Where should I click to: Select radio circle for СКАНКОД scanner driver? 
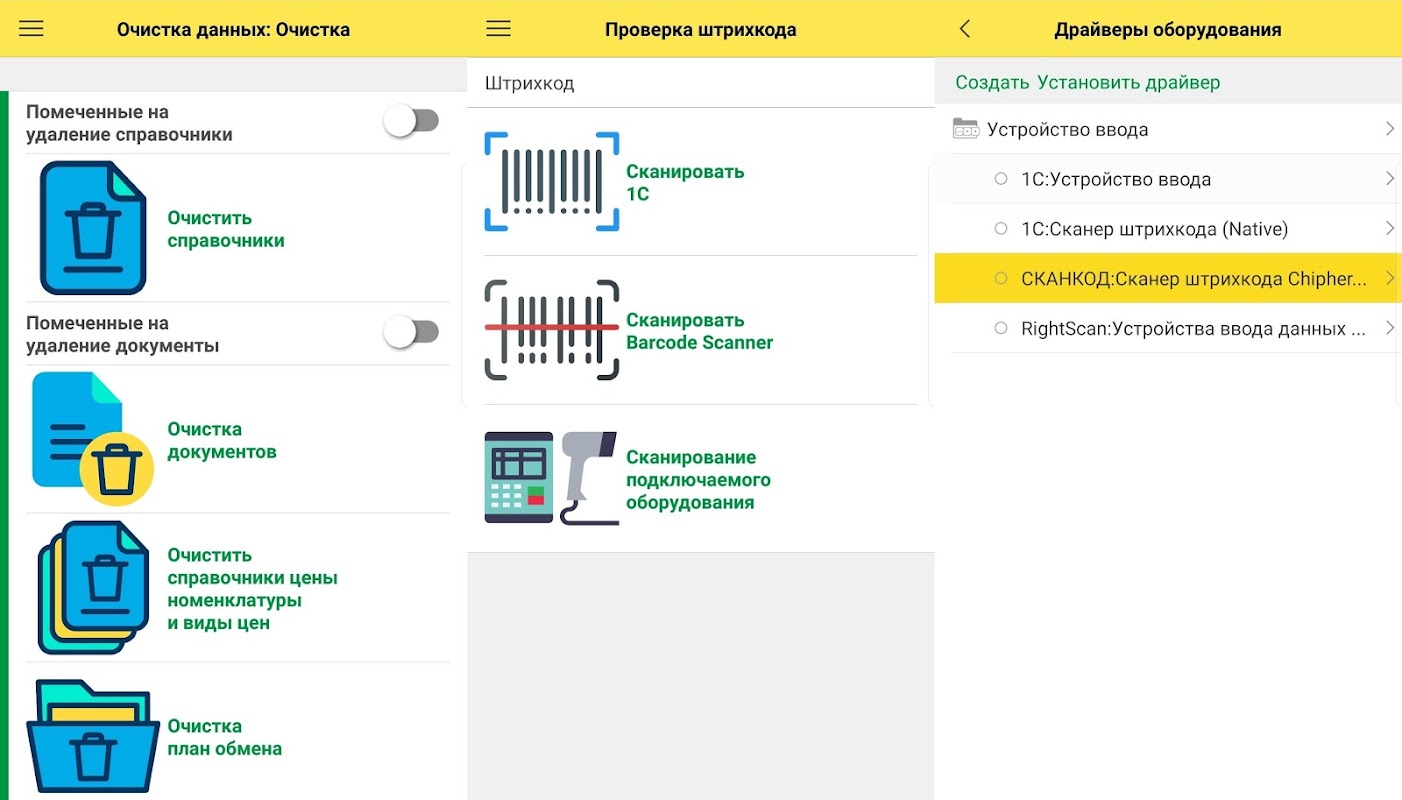click(x=1001, y=279)
